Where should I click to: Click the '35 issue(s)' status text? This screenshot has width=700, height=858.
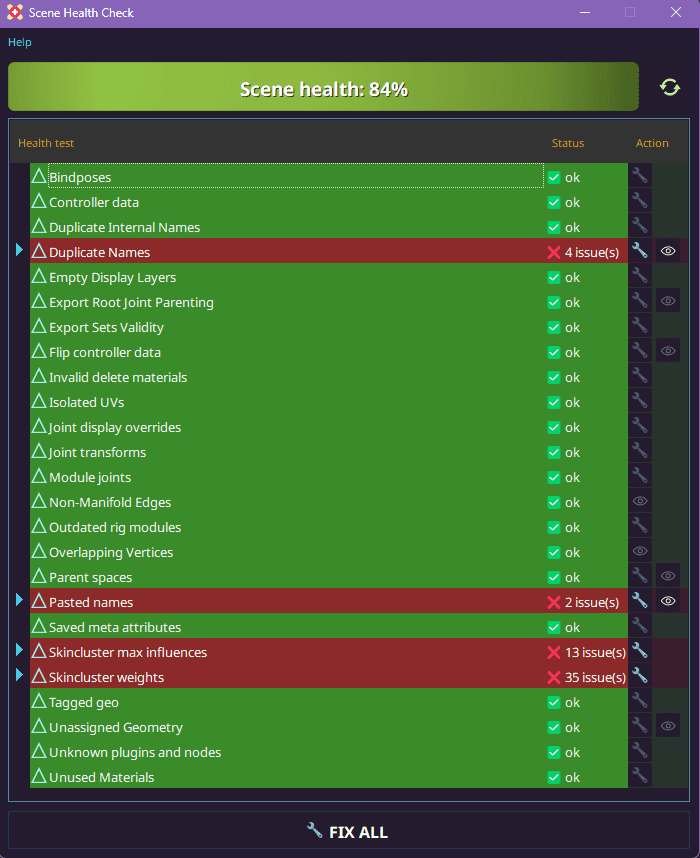[x=595, y=677]
